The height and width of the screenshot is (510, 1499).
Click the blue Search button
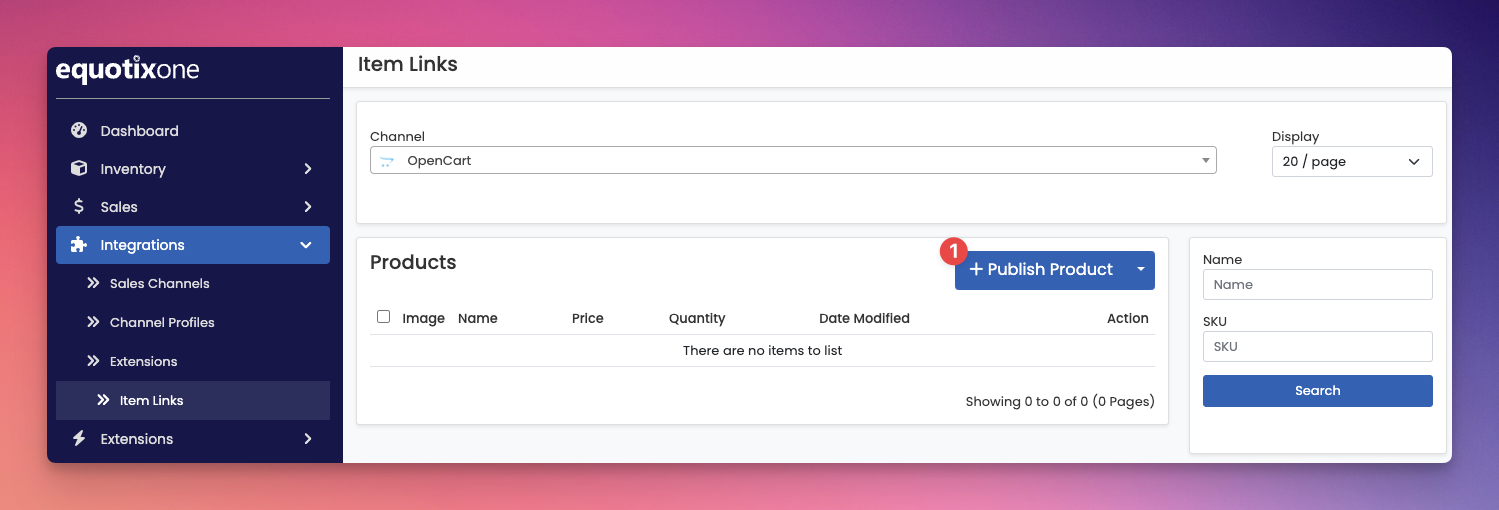coord(1317,391)
